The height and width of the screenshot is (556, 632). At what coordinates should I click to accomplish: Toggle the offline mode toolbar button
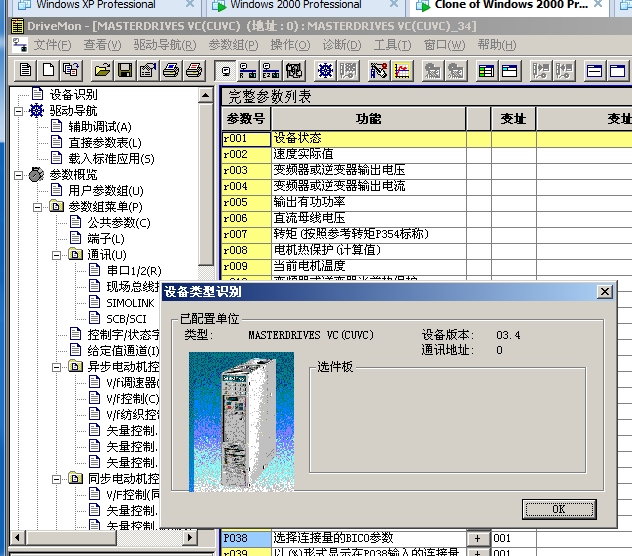click(225, 71)
